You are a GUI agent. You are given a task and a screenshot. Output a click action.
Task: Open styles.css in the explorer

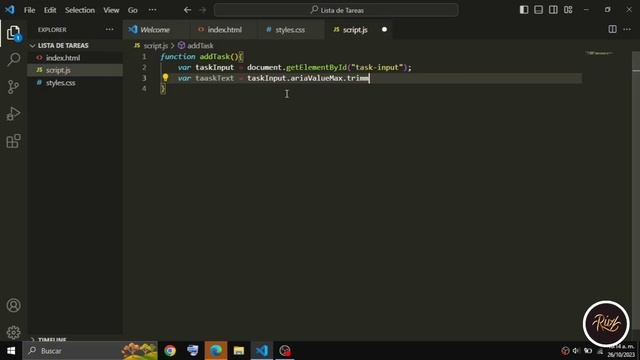point(60,83)
